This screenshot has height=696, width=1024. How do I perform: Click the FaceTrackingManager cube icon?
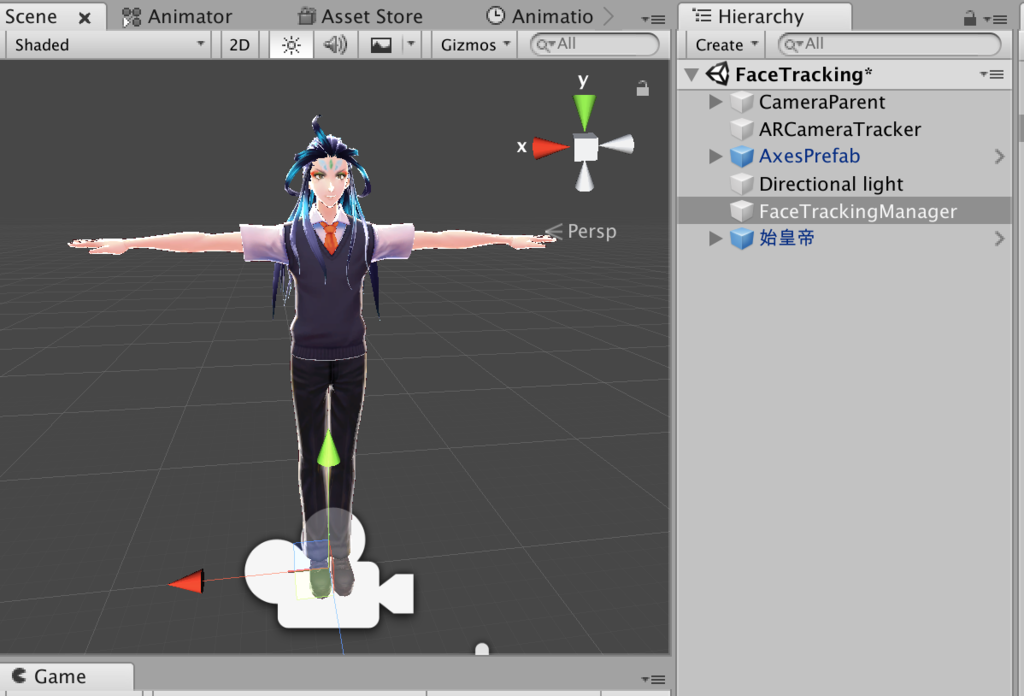click(x=742, y=212)
